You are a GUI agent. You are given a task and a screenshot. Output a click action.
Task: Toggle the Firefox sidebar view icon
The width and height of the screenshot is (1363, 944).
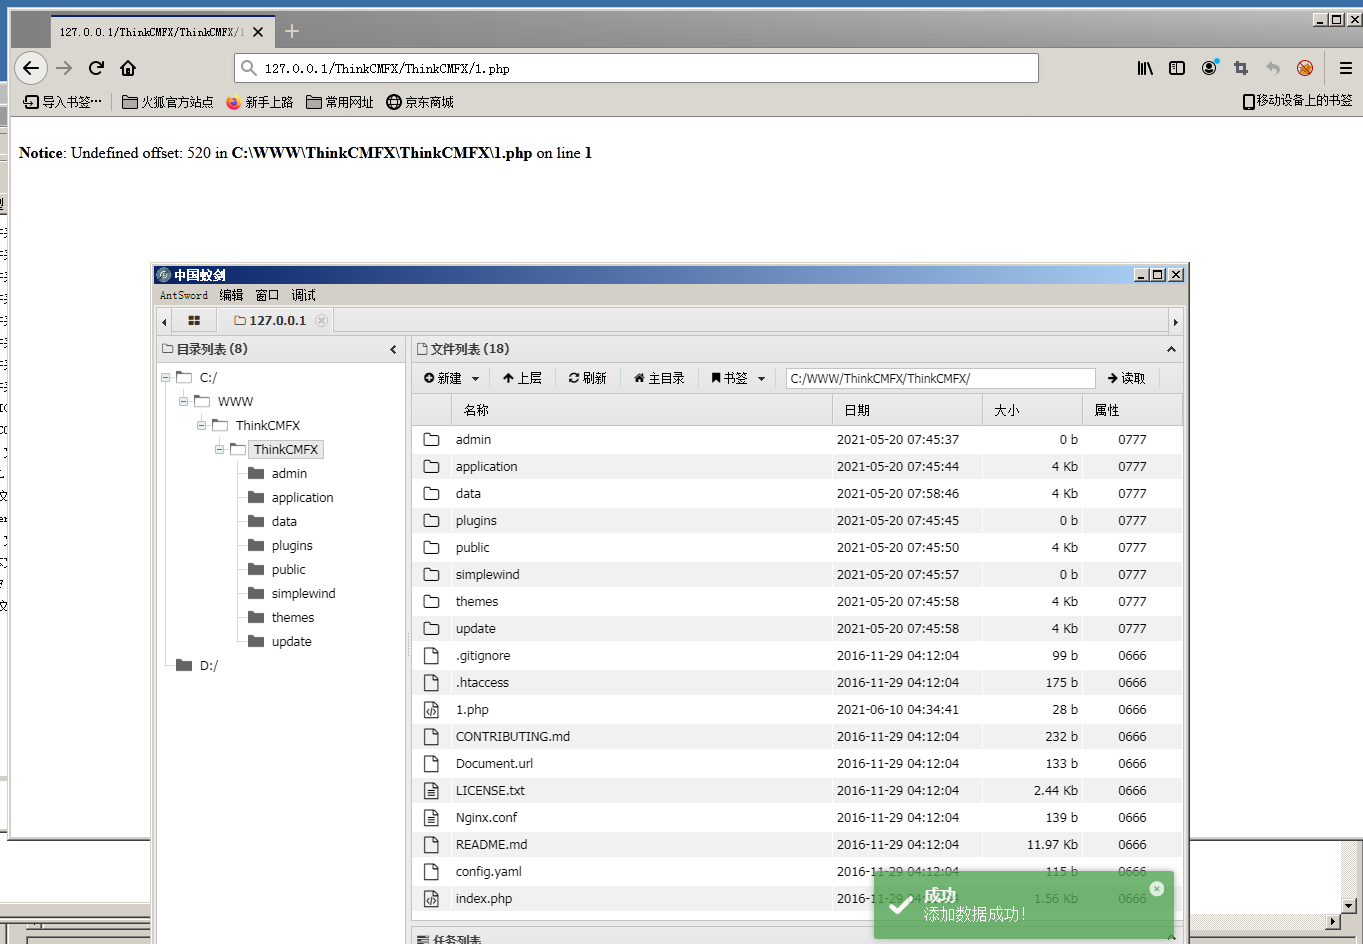point(1177,68)
